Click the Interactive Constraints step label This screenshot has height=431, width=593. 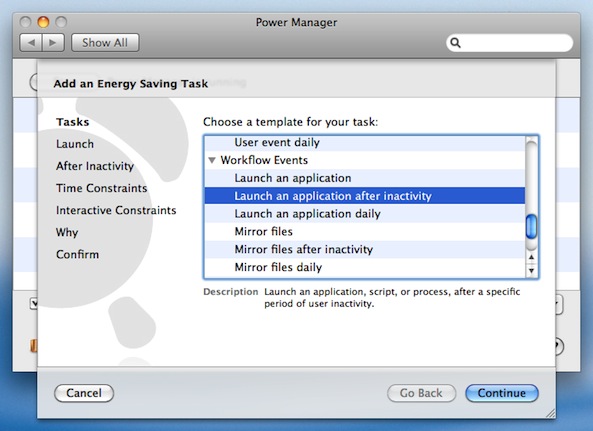(x=116, y=210)
